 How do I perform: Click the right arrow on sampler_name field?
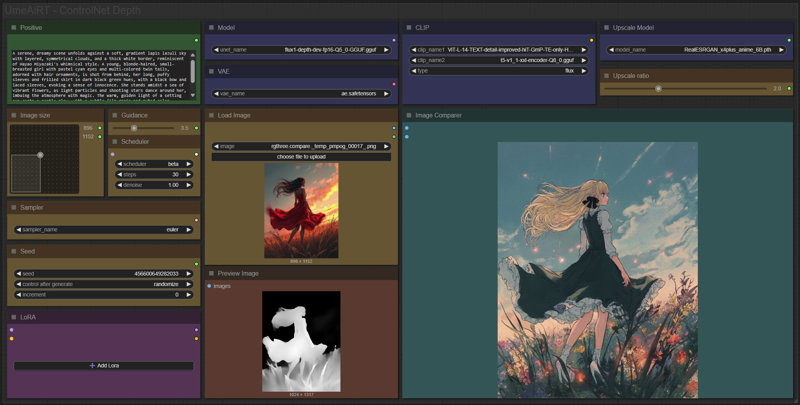click(188, 230)
